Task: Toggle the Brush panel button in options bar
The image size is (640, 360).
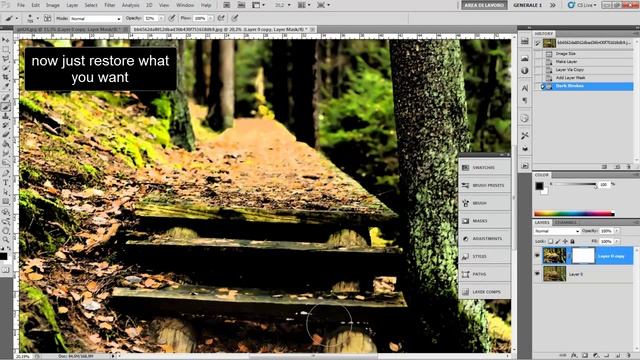Action: click(48, 18)
